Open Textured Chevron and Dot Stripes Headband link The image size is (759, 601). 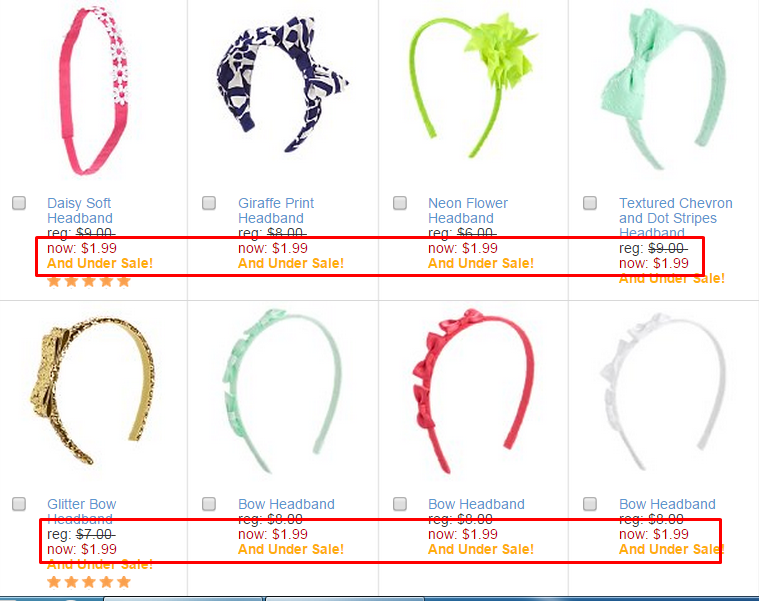click(x=676, y=217)
